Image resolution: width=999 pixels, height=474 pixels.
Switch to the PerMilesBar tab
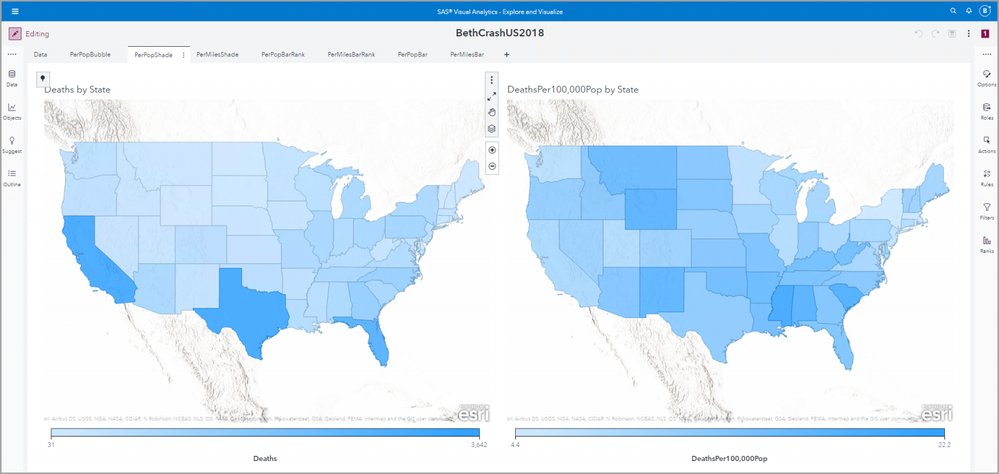467,55
